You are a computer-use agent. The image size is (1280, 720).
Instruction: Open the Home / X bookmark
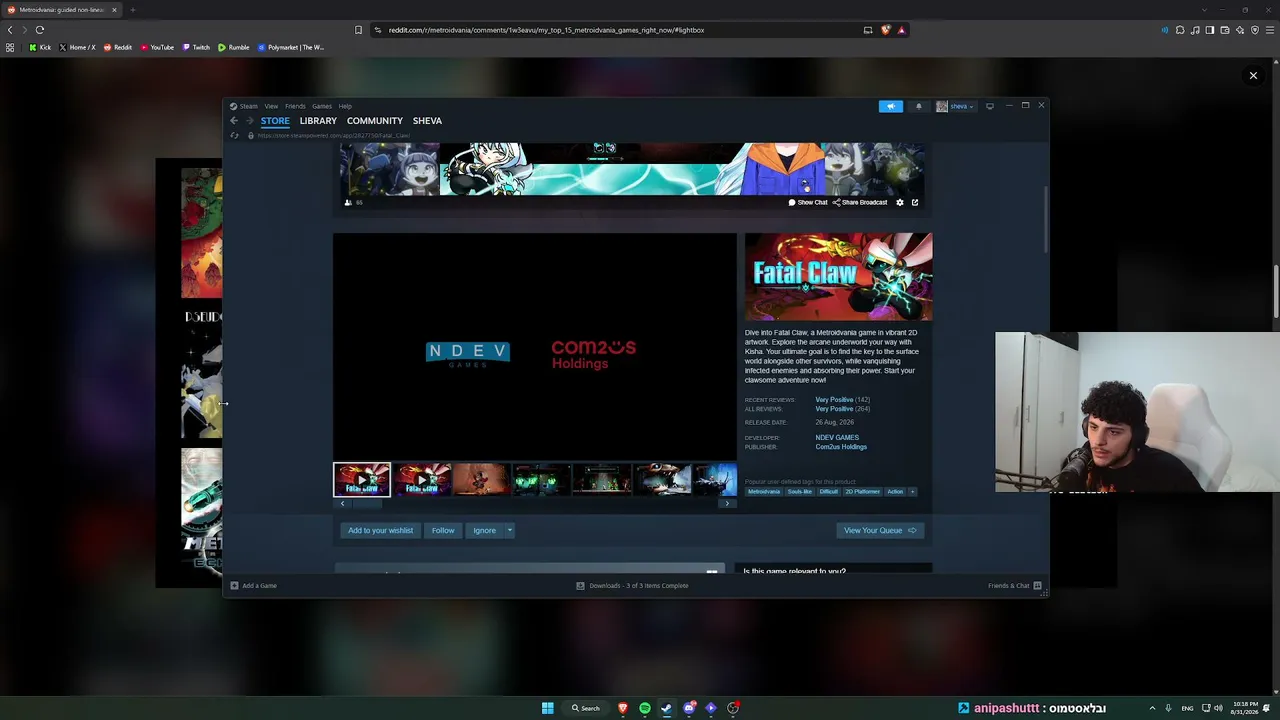[78, 47]
